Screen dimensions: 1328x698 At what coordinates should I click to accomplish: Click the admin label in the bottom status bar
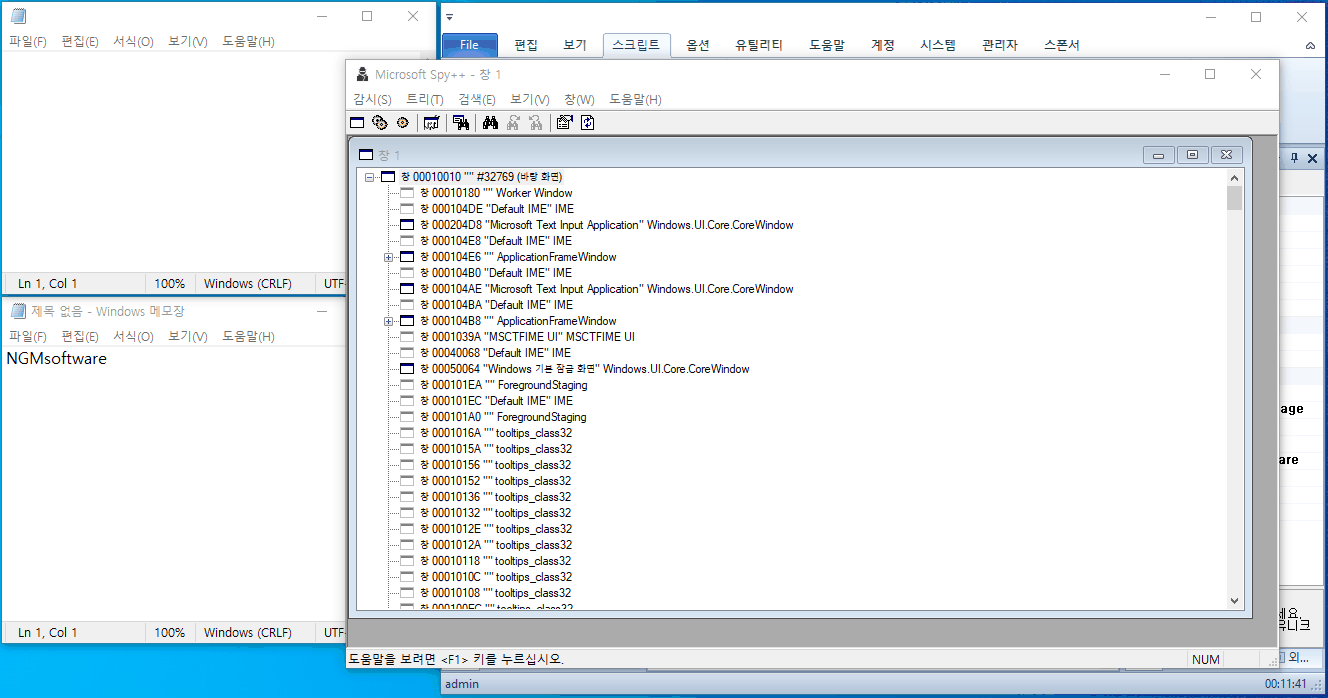click(462, 684)
